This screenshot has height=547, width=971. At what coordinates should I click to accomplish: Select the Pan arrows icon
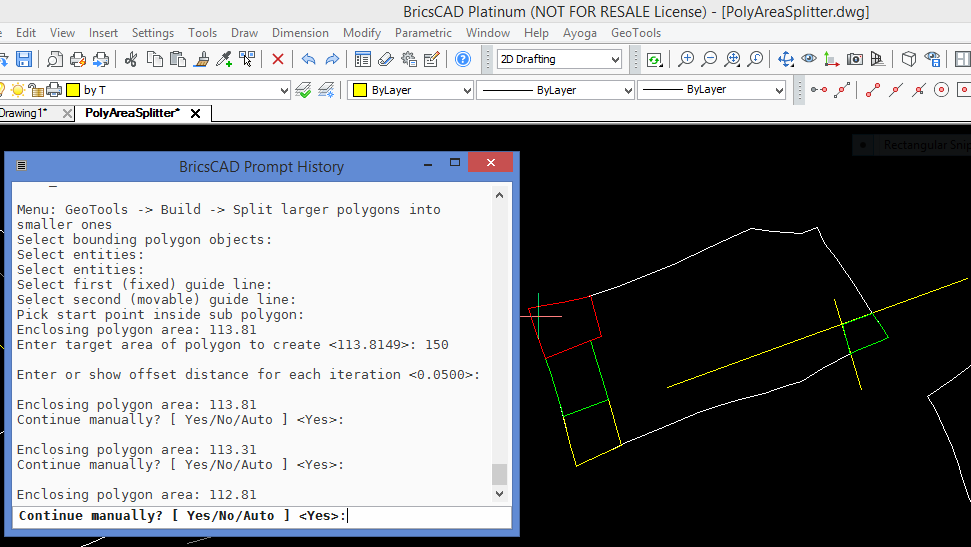786,60
